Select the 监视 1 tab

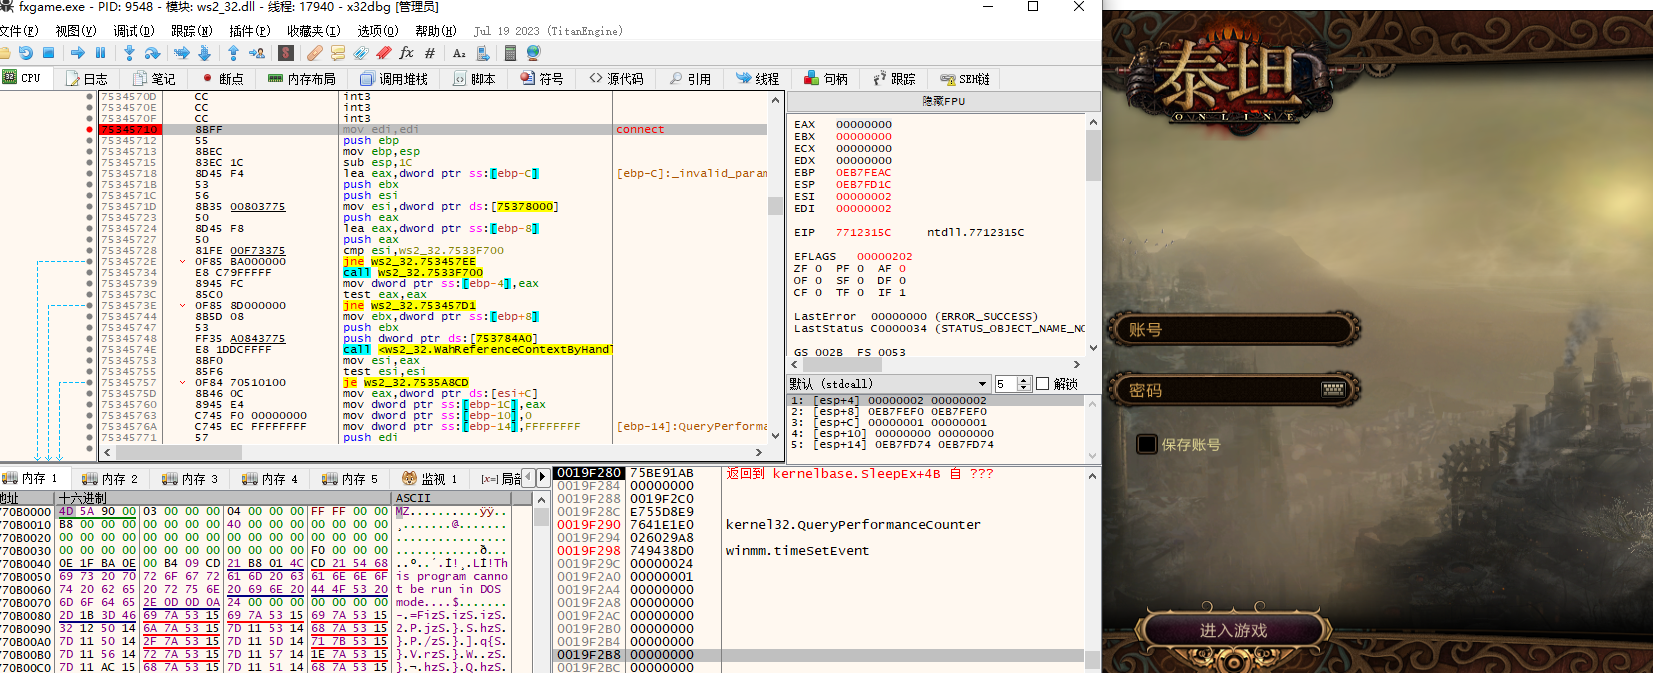[x=430, y=479]
